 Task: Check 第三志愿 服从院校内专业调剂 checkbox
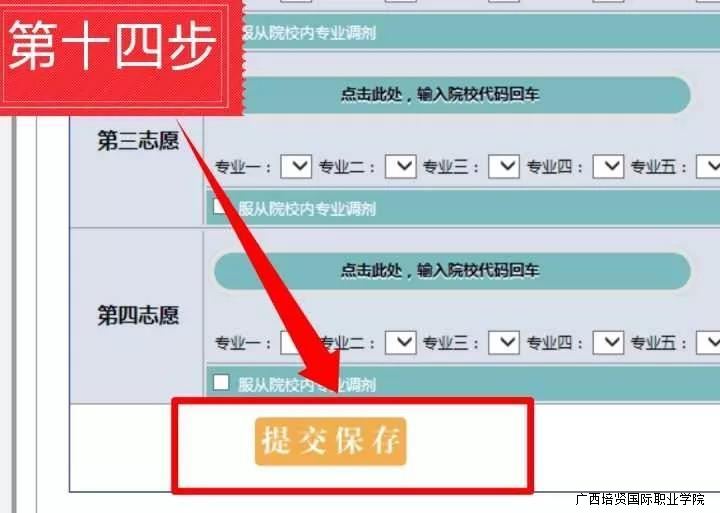(219, 207)
